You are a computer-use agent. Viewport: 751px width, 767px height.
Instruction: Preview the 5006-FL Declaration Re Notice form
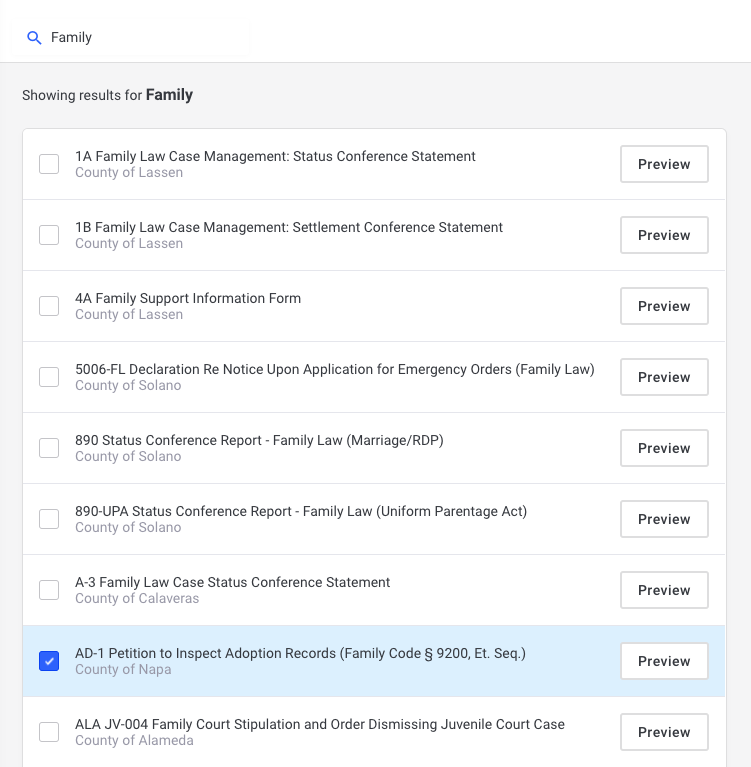click(x=664, y=377)
